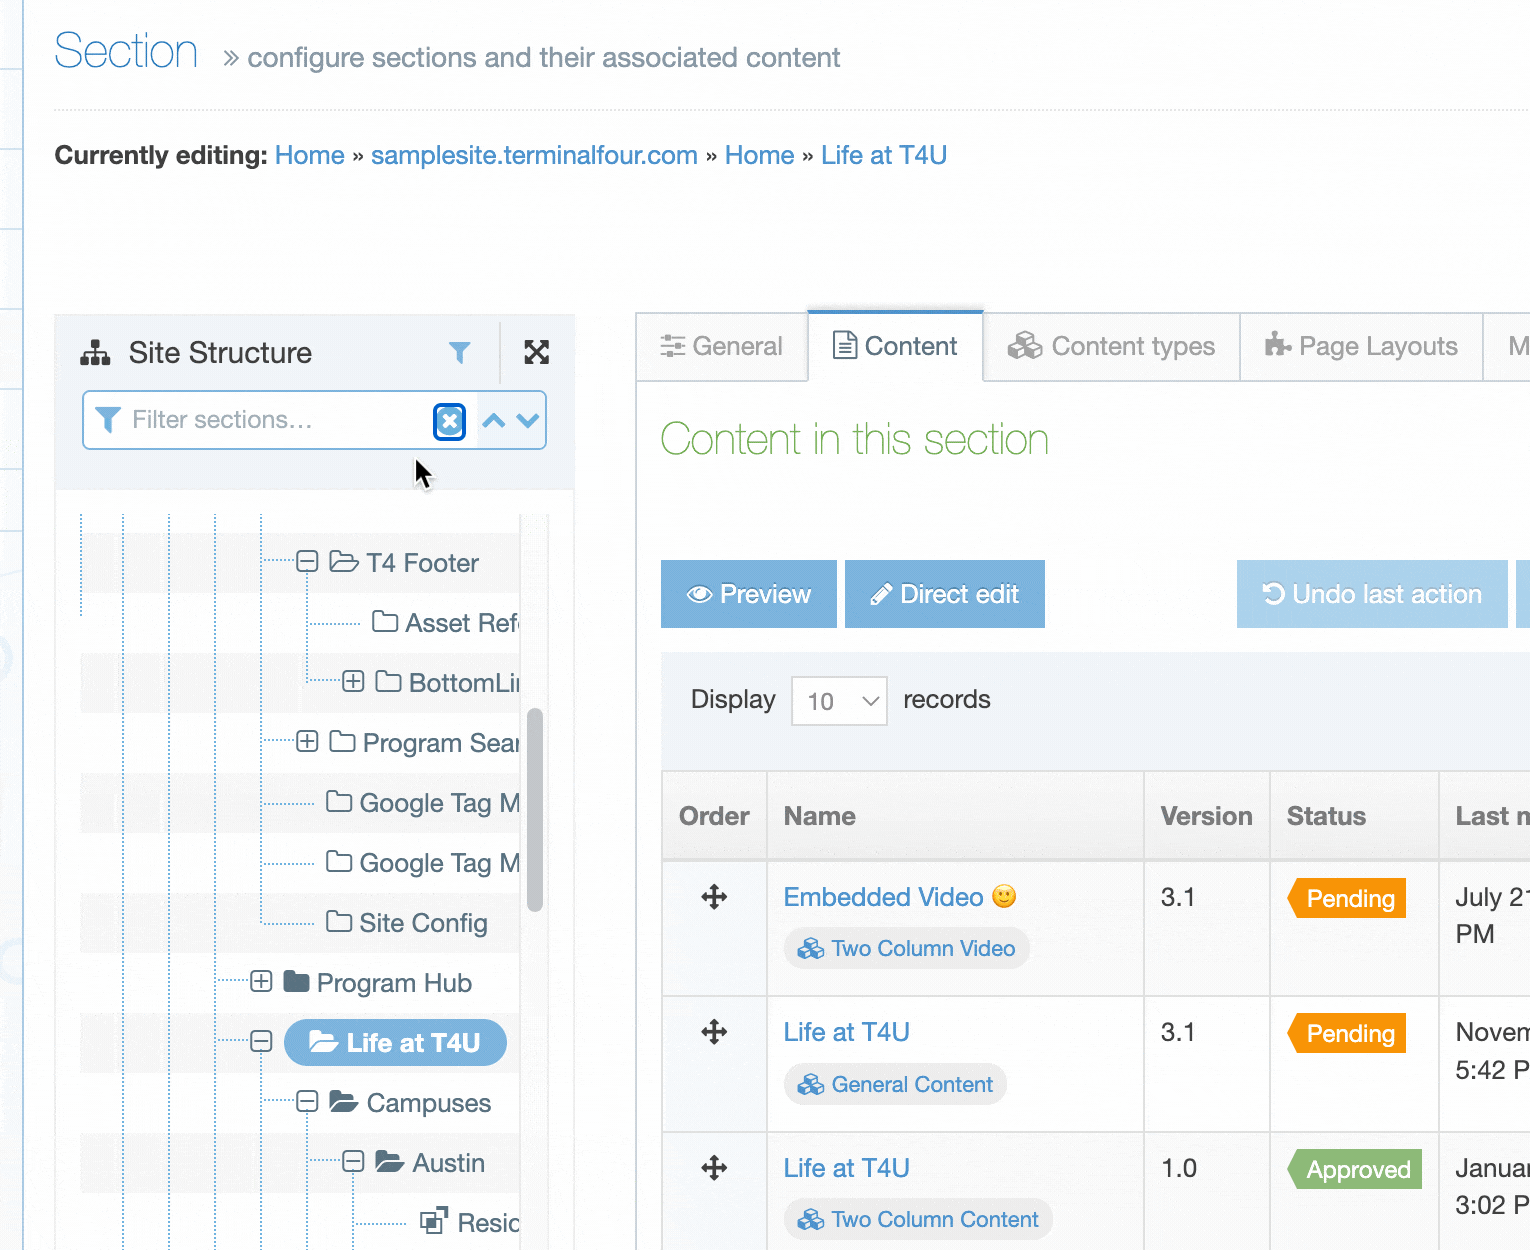Collapse the Campuses section
Screen dimensions: 1530x1250
tap(307, 1102)
